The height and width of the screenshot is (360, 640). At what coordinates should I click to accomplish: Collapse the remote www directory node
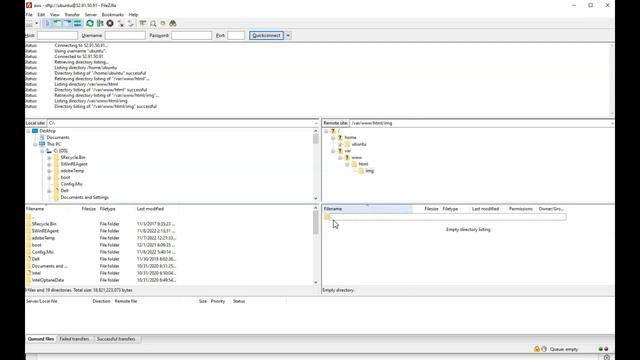340,158
